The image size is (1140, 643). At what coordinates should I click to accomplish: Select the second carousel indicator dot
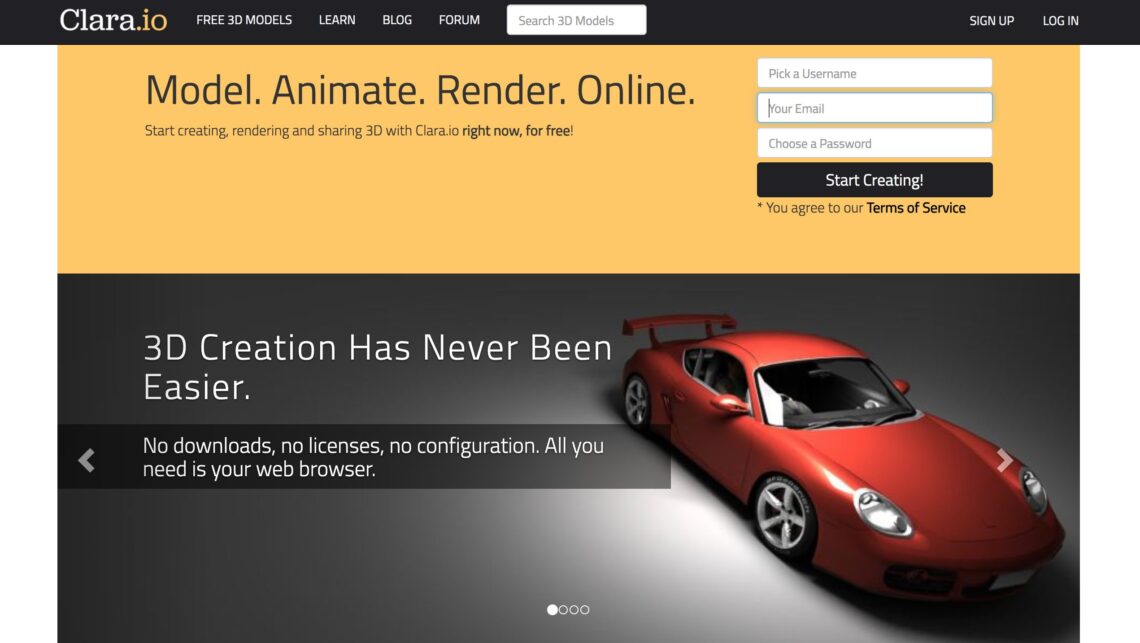563,609
